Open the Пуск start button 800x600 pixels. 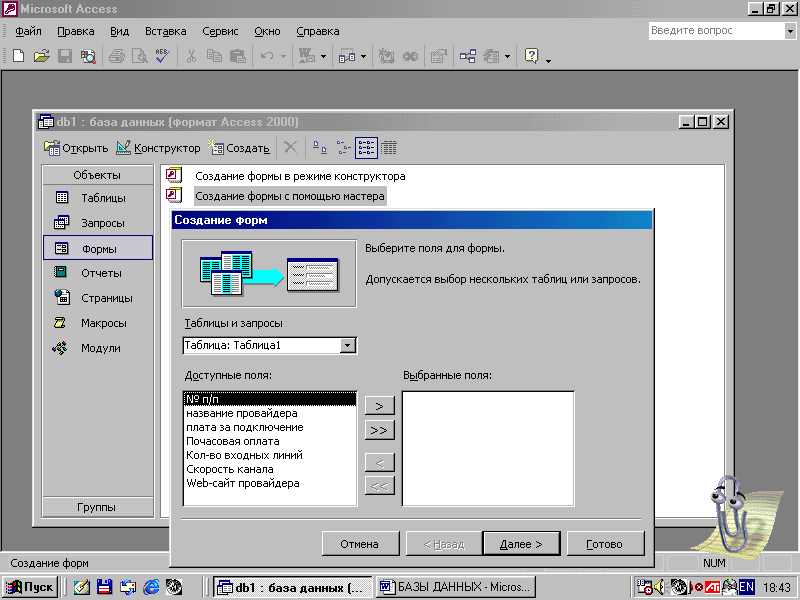(x=30, y=587)
